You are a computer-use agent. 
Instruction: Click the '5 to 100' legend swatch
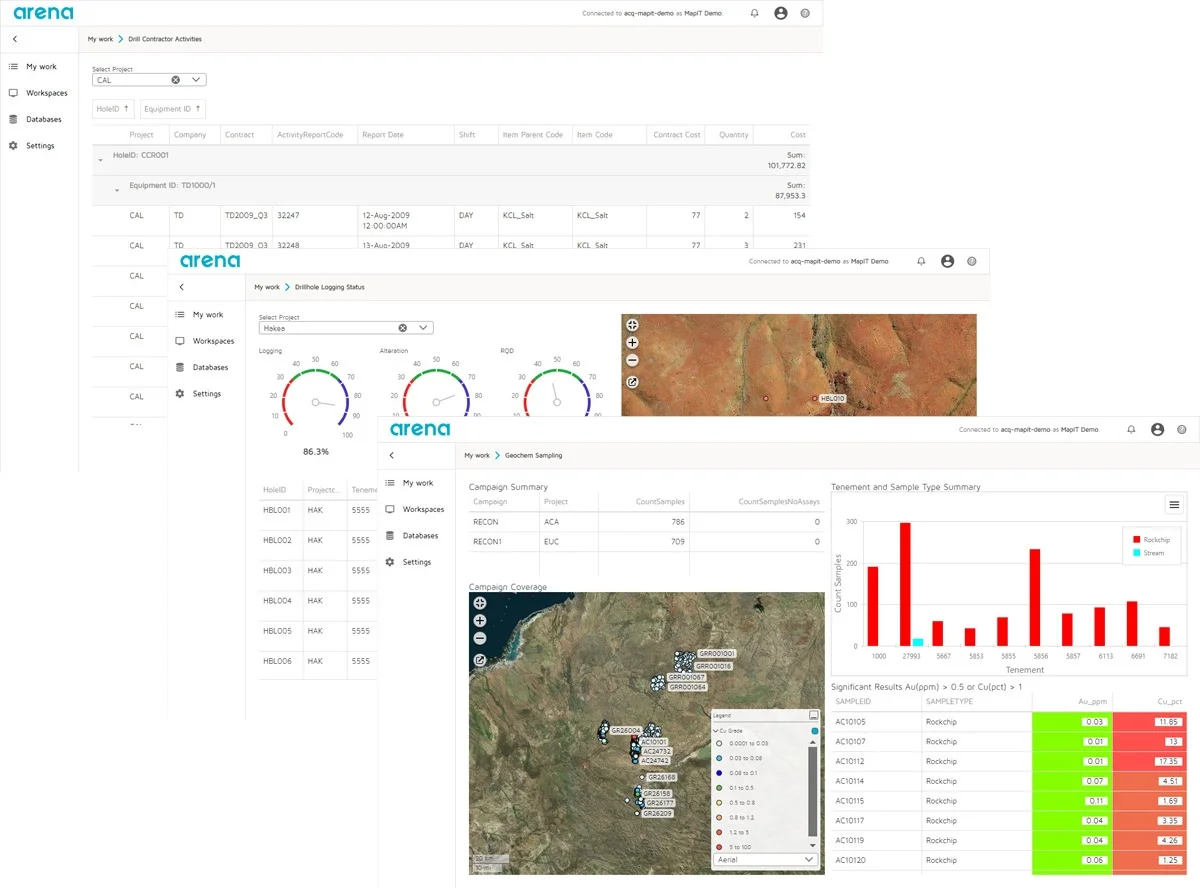click(720, 846)
